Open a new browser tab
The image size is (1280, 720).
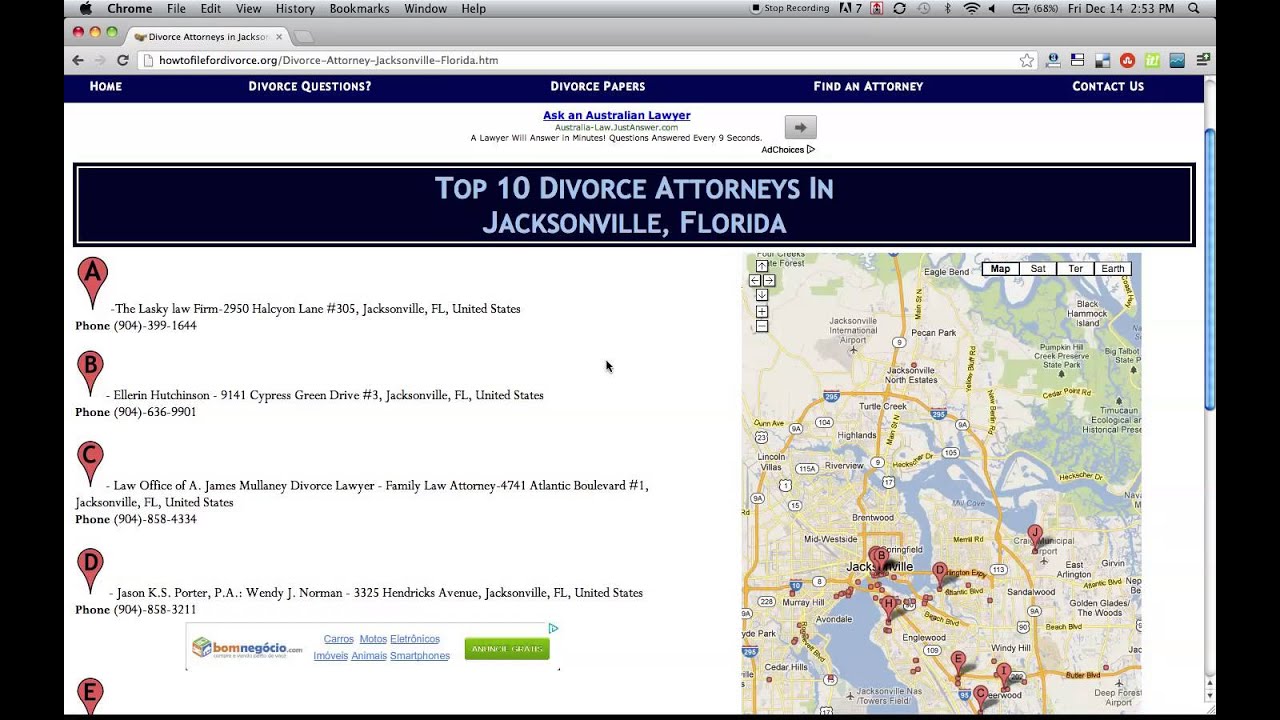tap(304, 37)
